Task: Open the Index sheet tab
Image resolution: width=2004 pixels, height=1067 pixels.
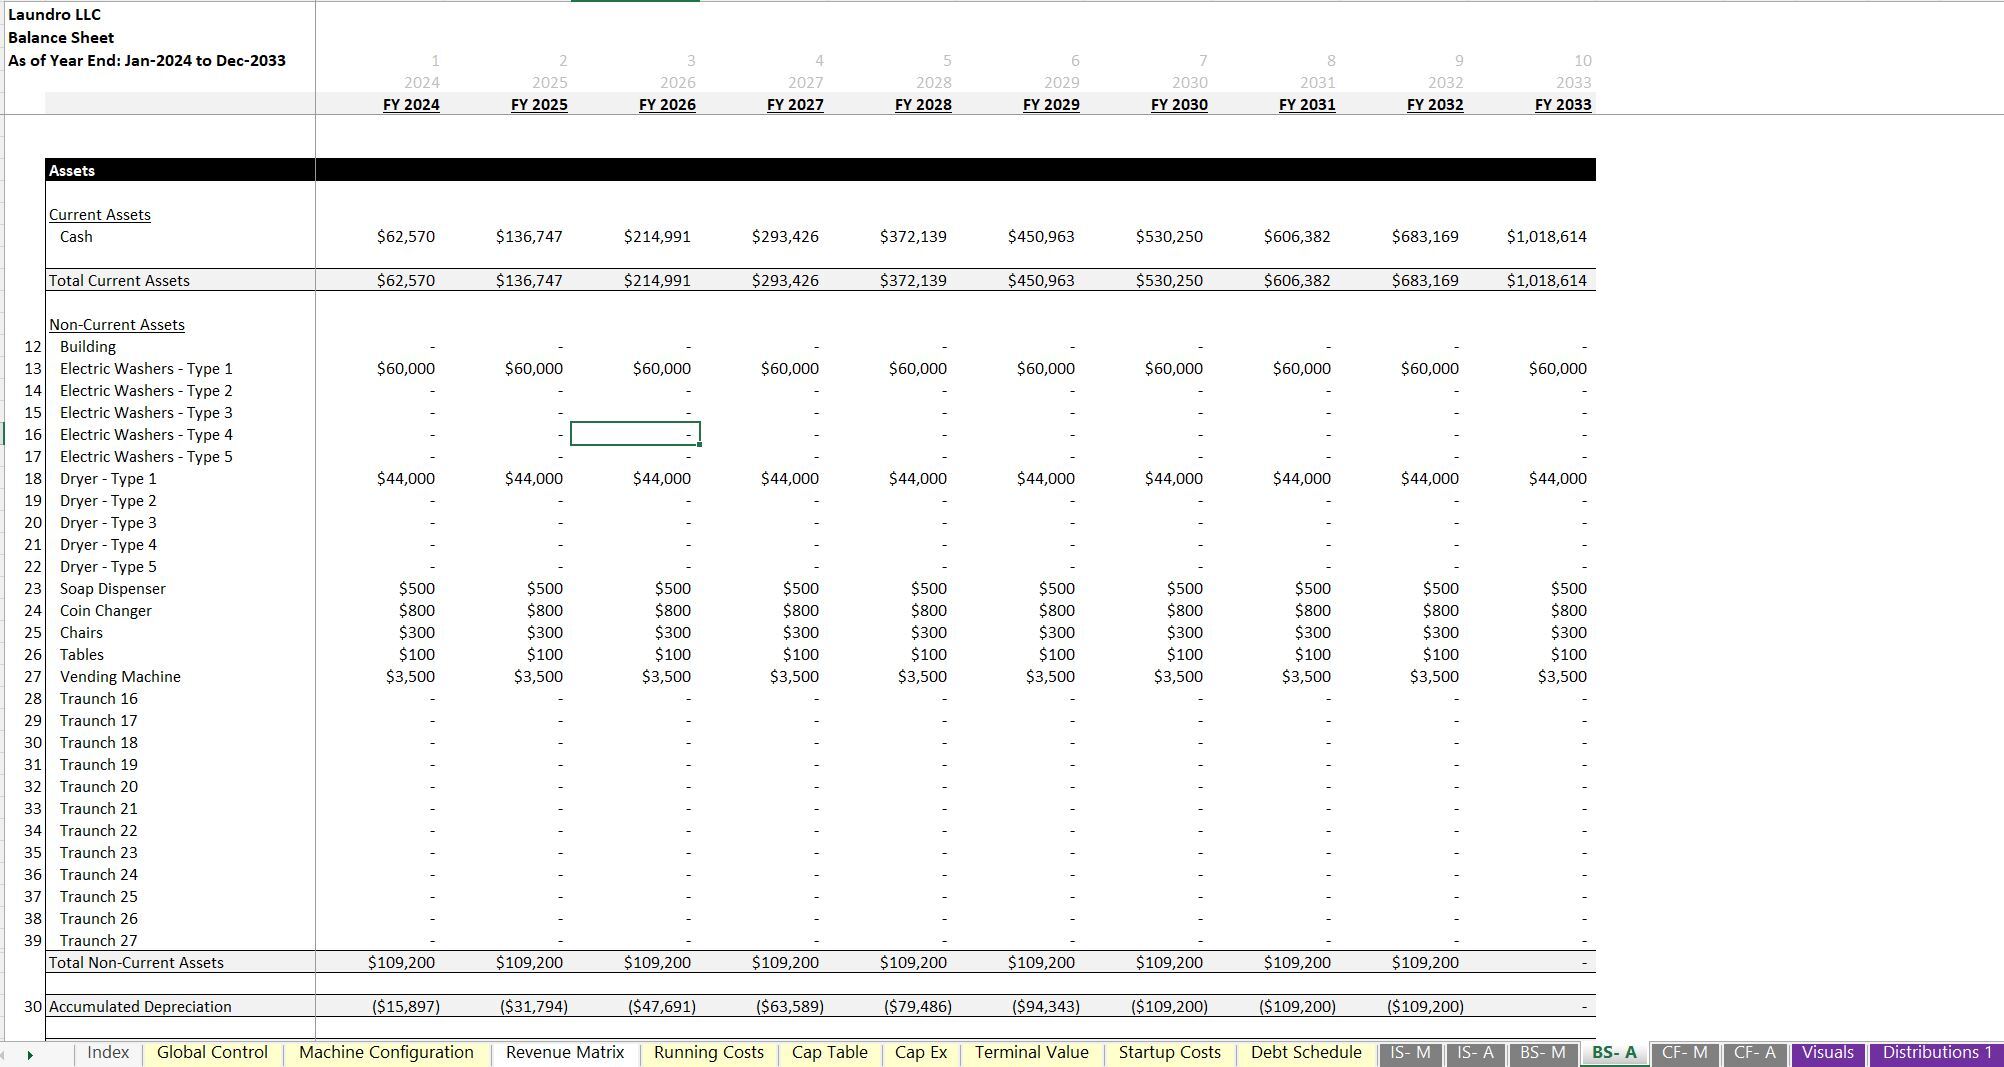Action: coord(110,1053)
